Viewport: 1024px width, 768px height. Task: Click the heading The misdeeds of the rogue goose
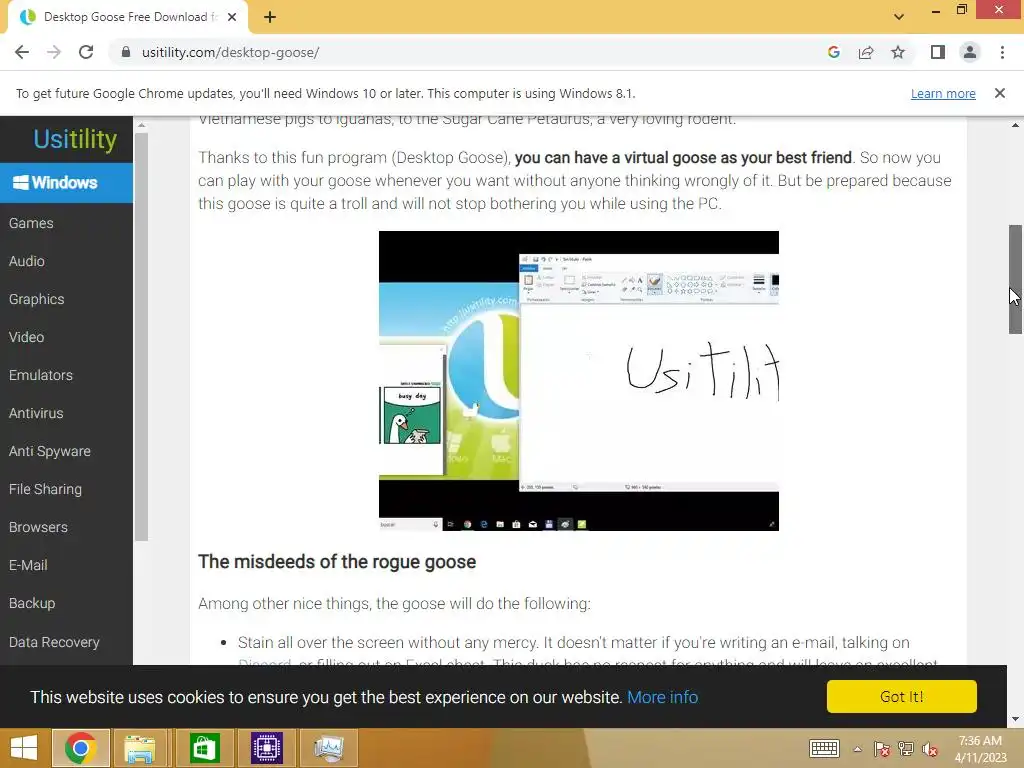pos(337,562)
